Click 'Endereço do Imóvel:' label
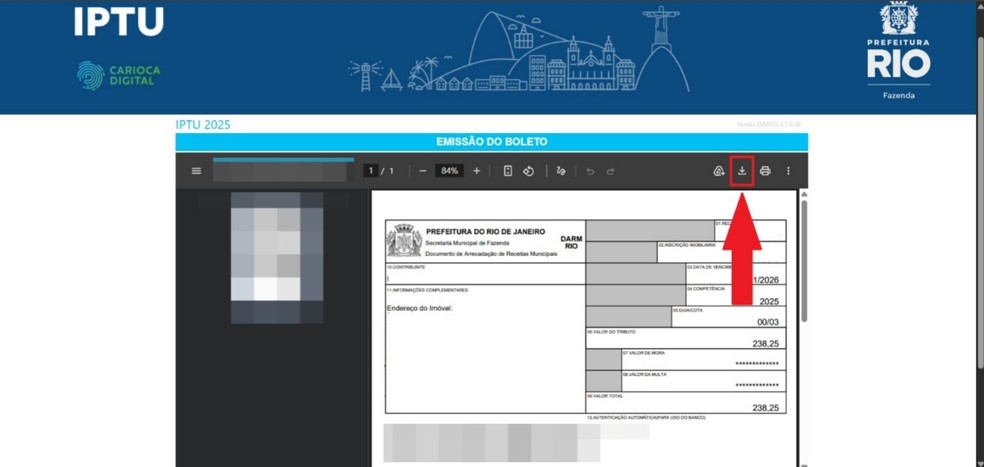Image resolution: width=984 pixels, height=467 pixels. coord(420,308)
